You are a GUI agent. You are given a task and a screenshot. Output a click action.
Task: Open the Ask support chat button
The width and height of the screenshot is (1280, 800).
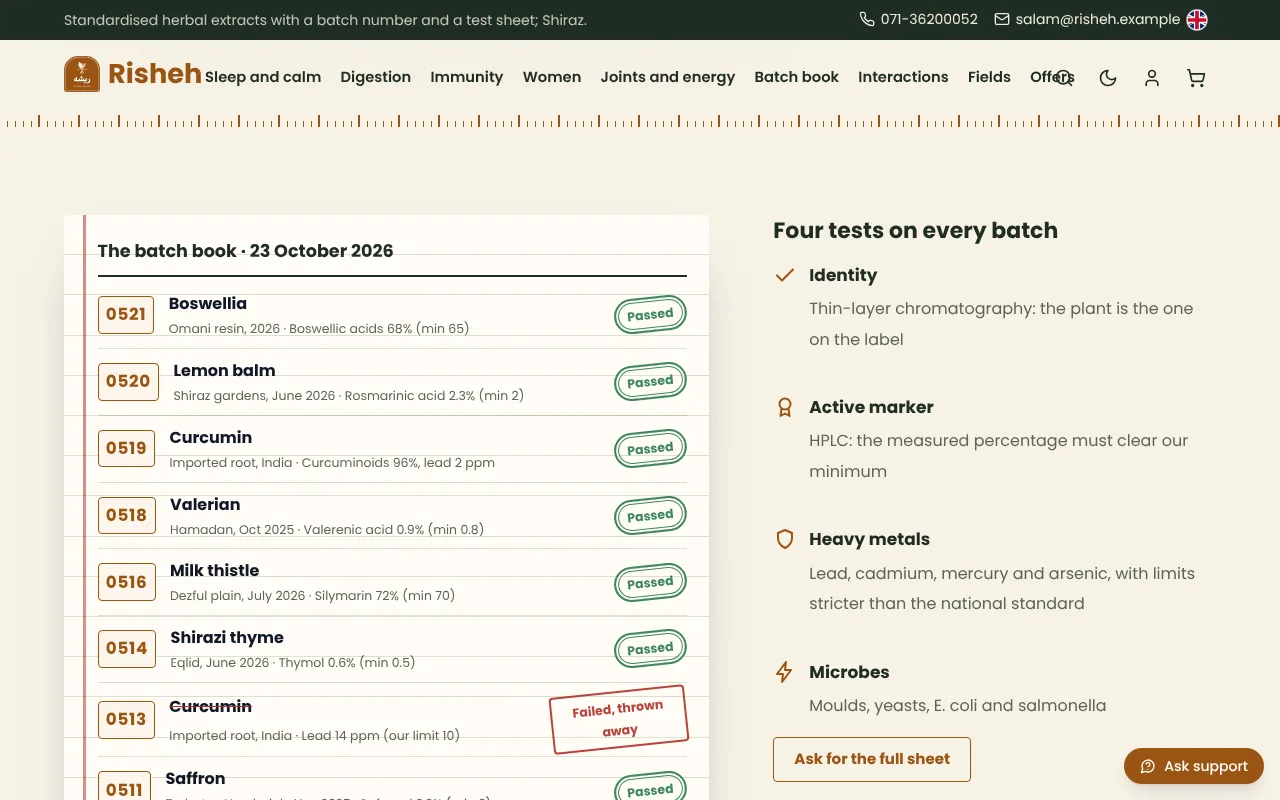coord(1194,766)
